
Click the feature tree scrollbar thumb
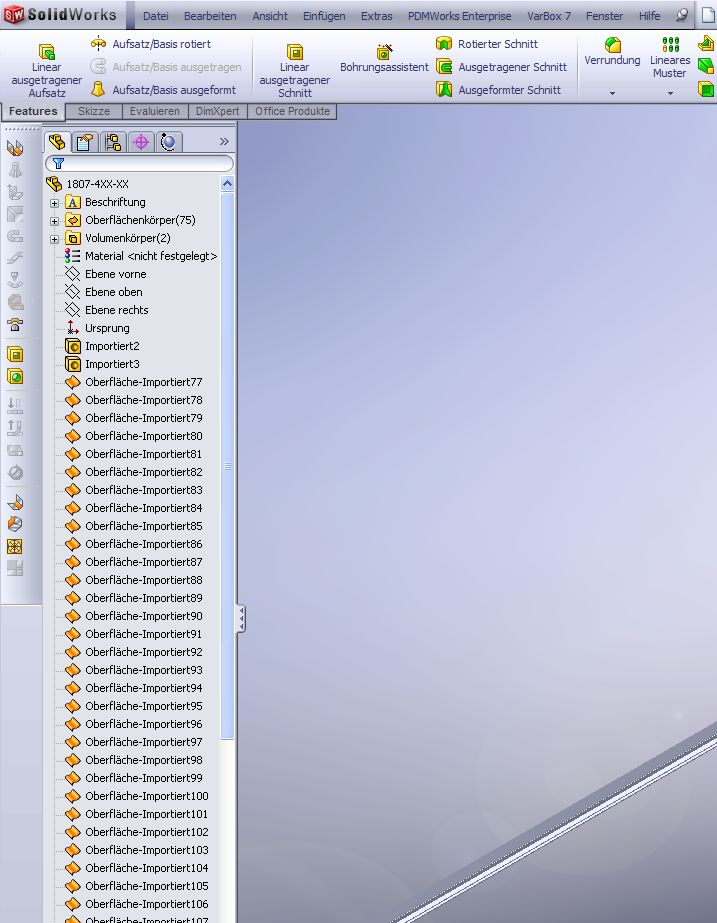tap(227, 465)
